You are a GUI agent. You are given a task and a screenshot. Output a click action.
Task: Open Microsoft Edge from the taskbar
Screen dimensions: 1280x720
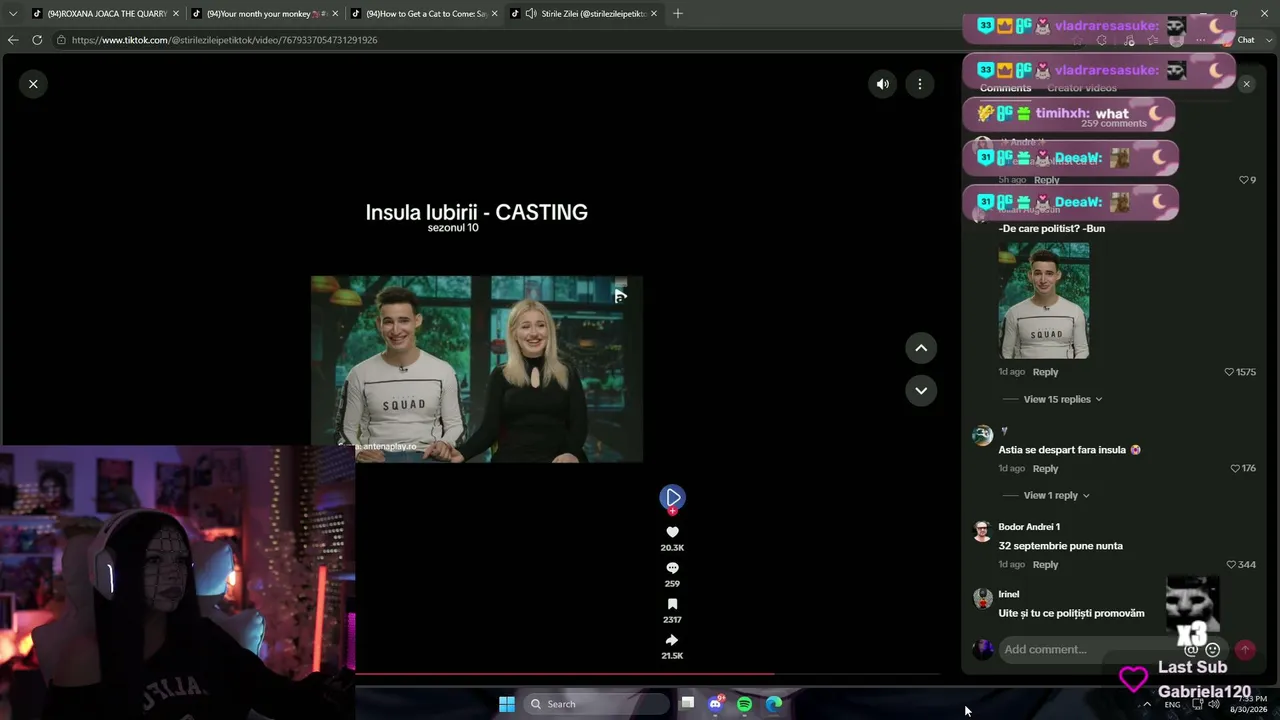(x=774, y=704)
